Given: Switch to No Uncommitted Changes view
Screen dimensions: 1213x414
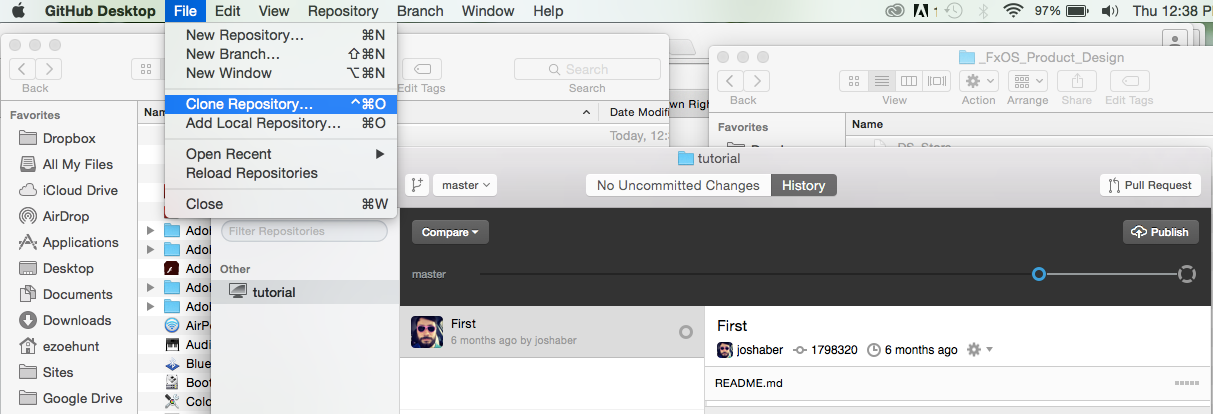Looking at the screenshot, I should tap(678, 185).
